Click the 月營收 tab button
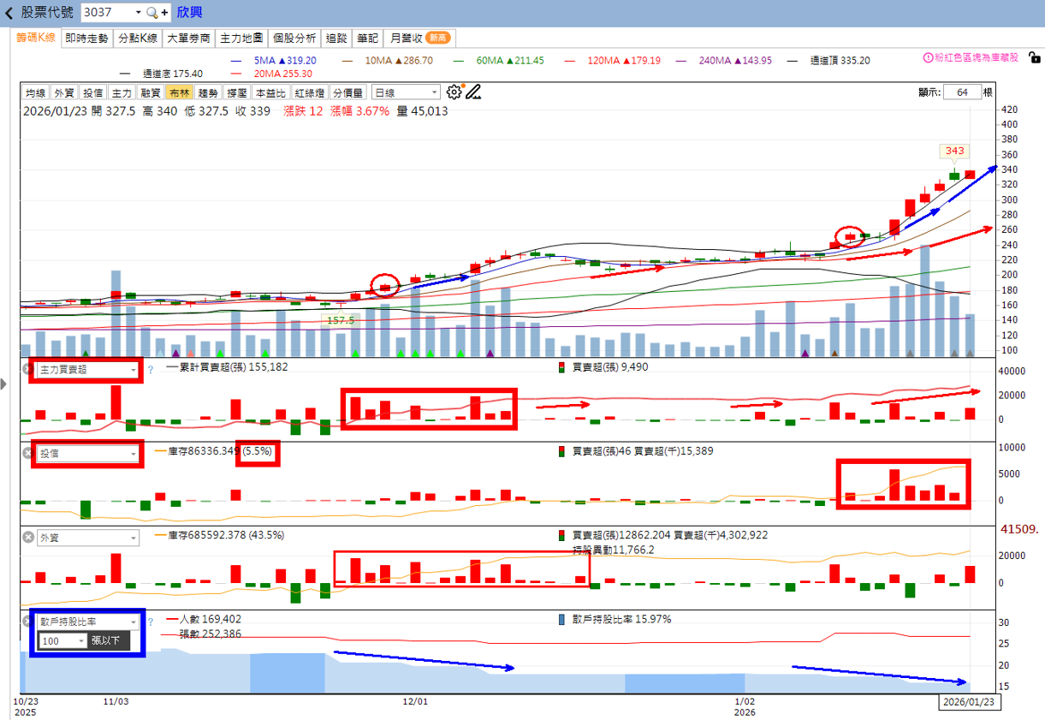 click(421, 39)
